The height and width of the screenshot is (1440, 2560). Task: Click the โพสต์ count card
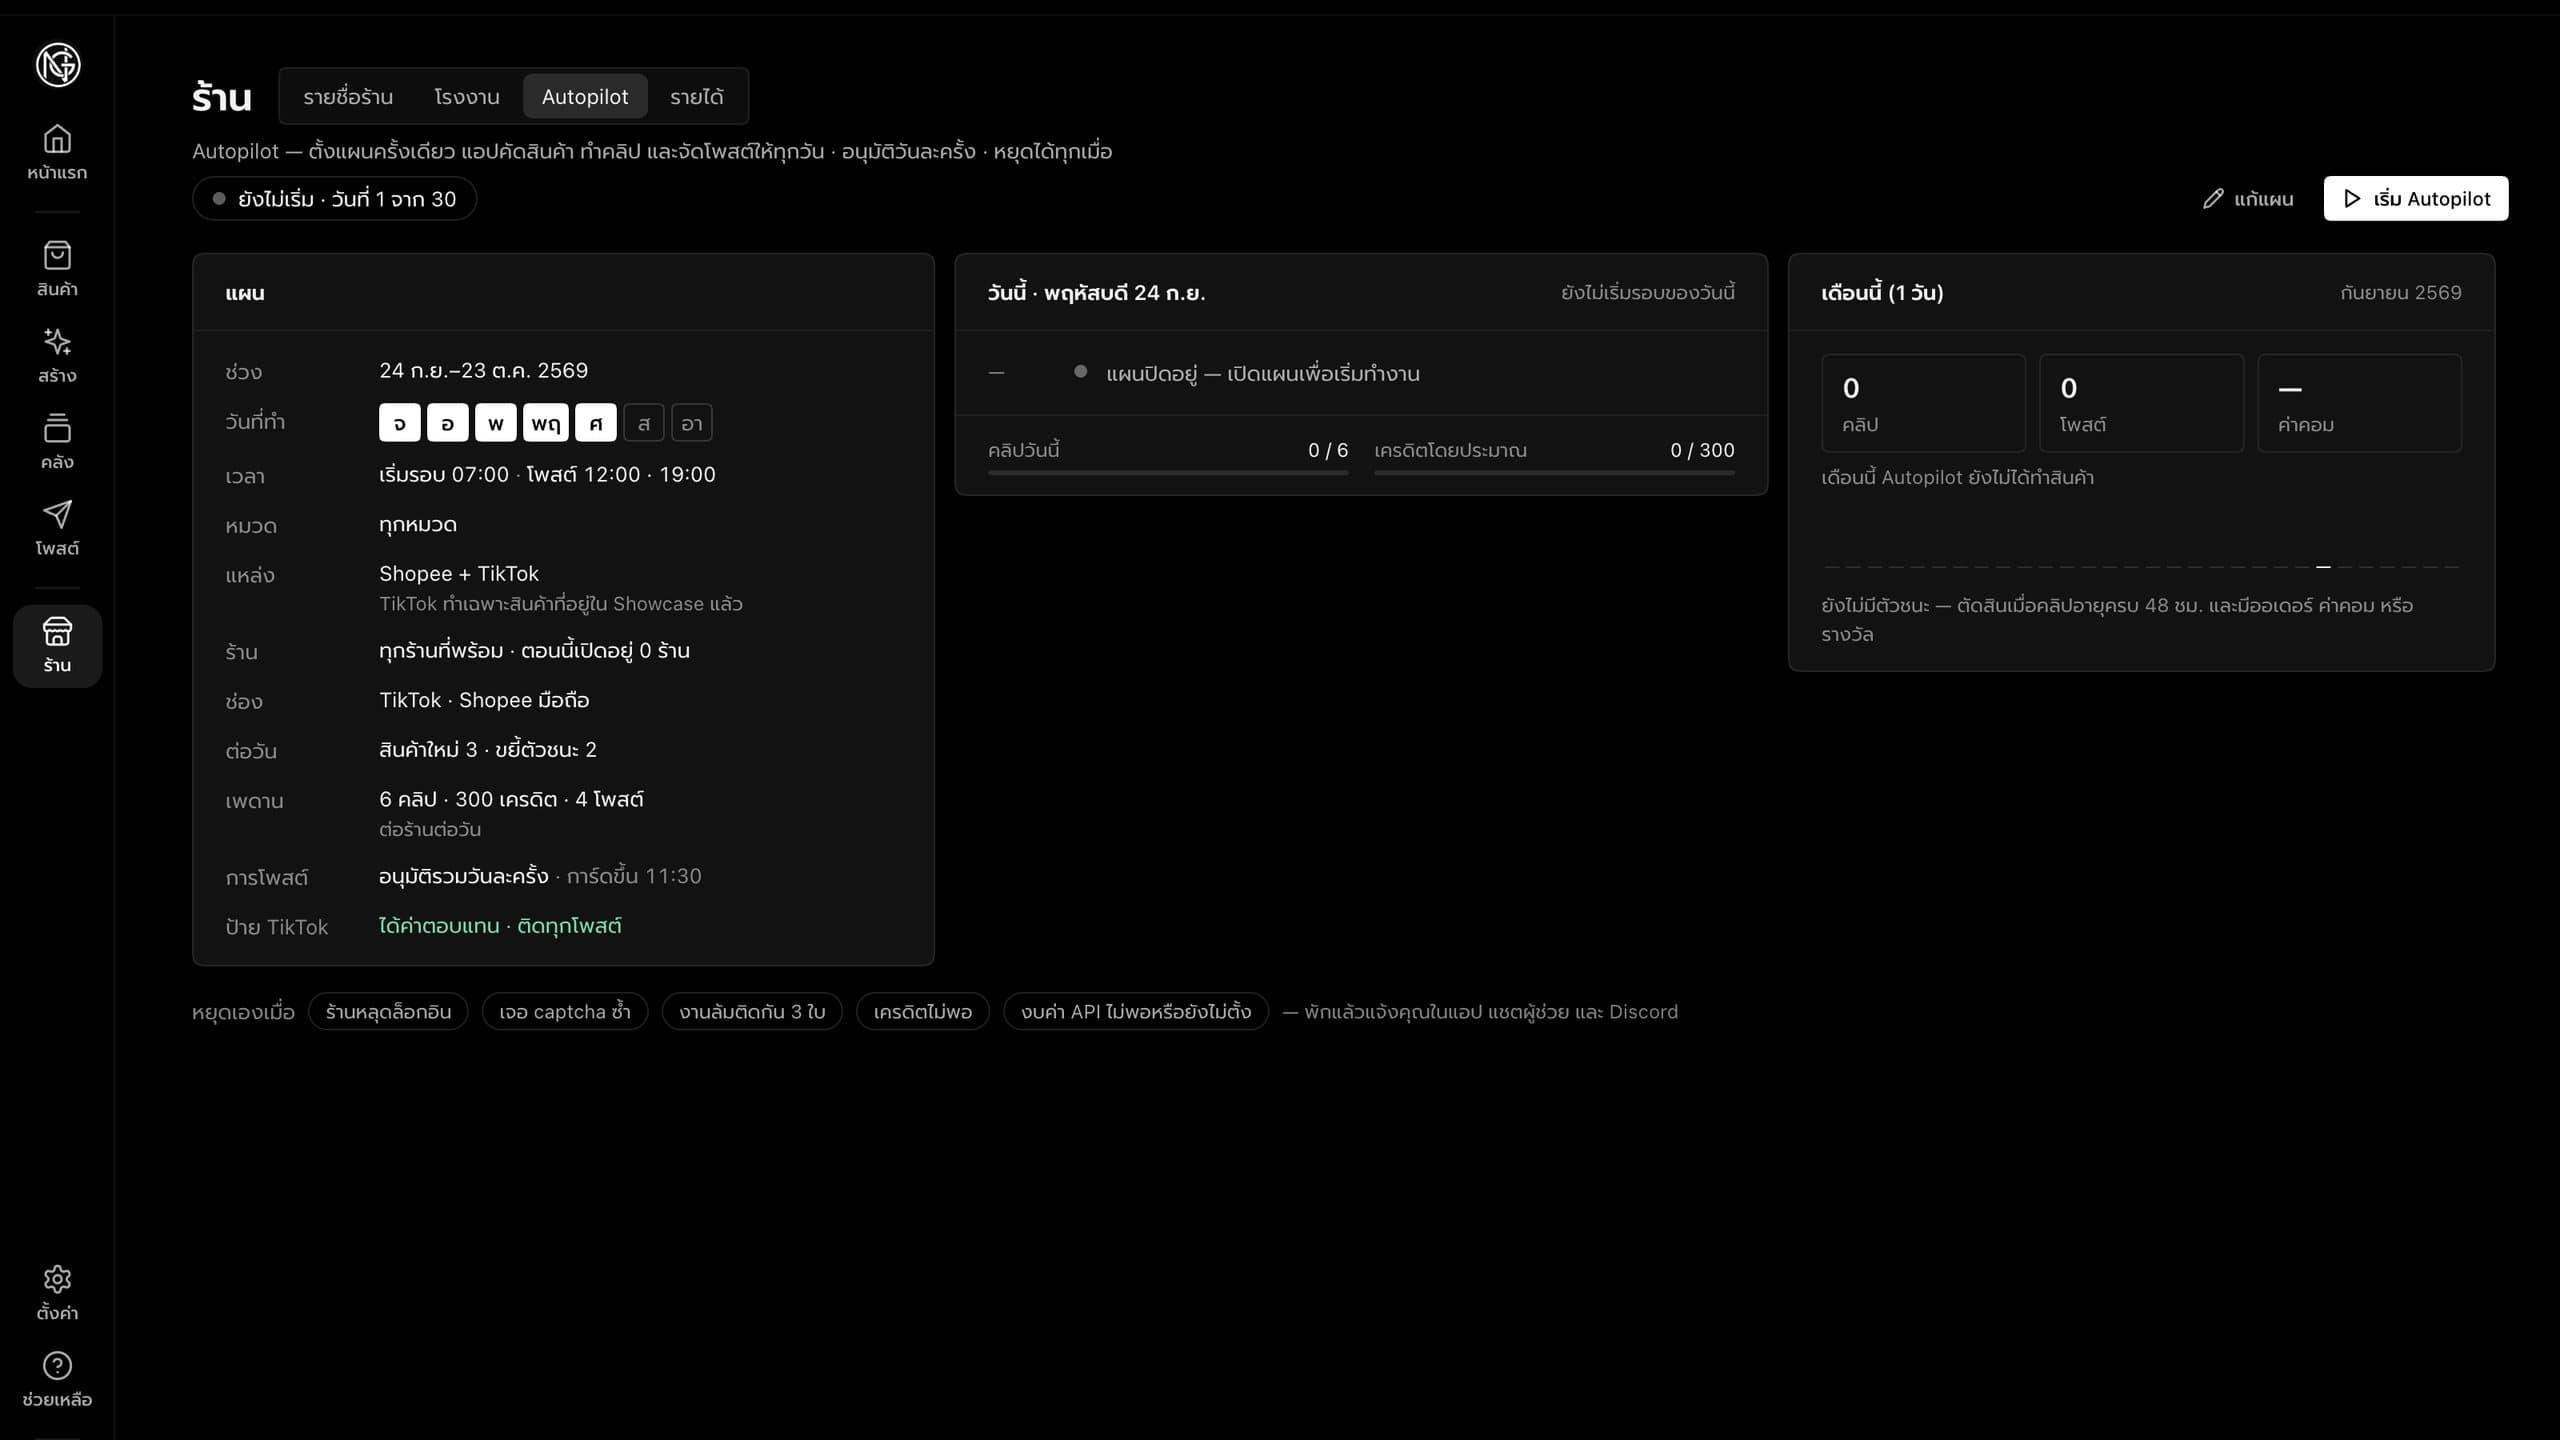tap(2141, 403)
